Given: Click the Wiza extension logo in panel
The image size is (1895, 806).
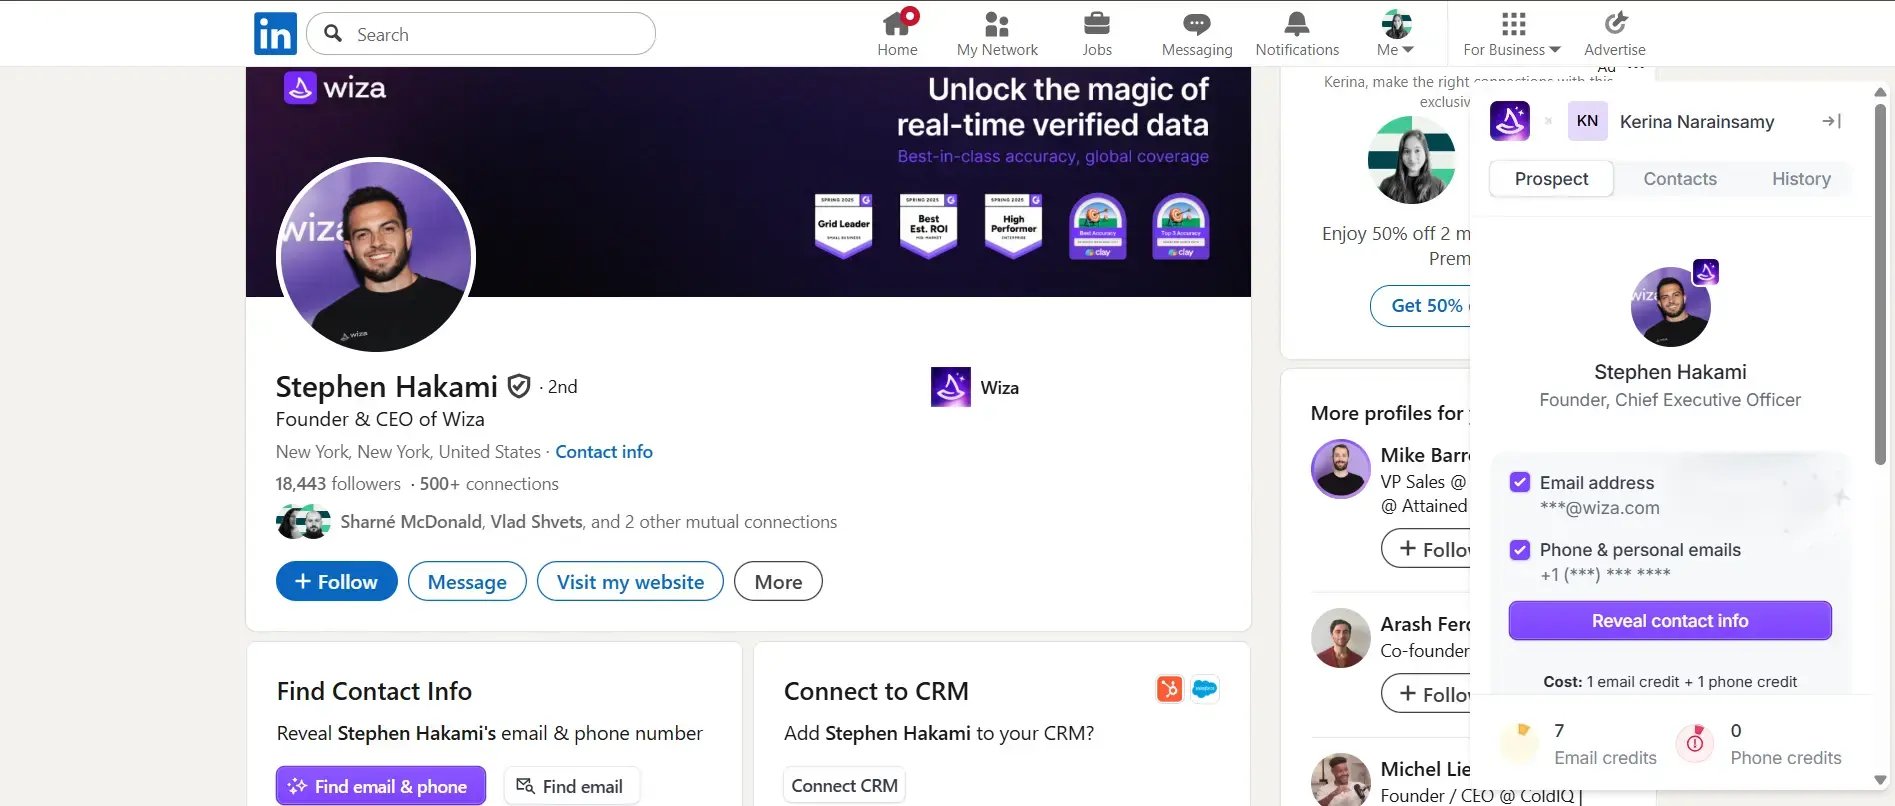Looking at the screenshot, I should (1510, 121).
